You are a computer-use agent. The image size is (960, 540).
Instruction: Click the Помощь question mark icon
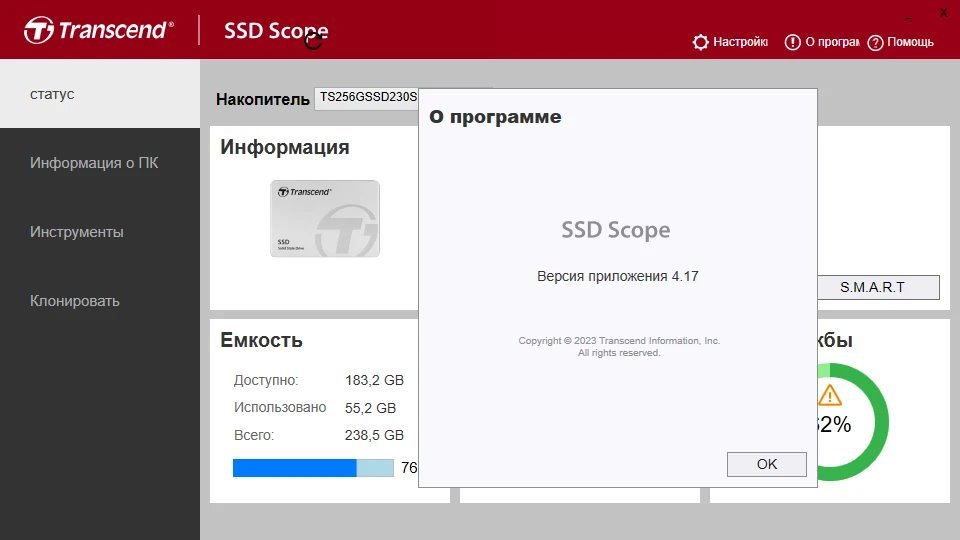pyautogui.click(x=876, y=42)
